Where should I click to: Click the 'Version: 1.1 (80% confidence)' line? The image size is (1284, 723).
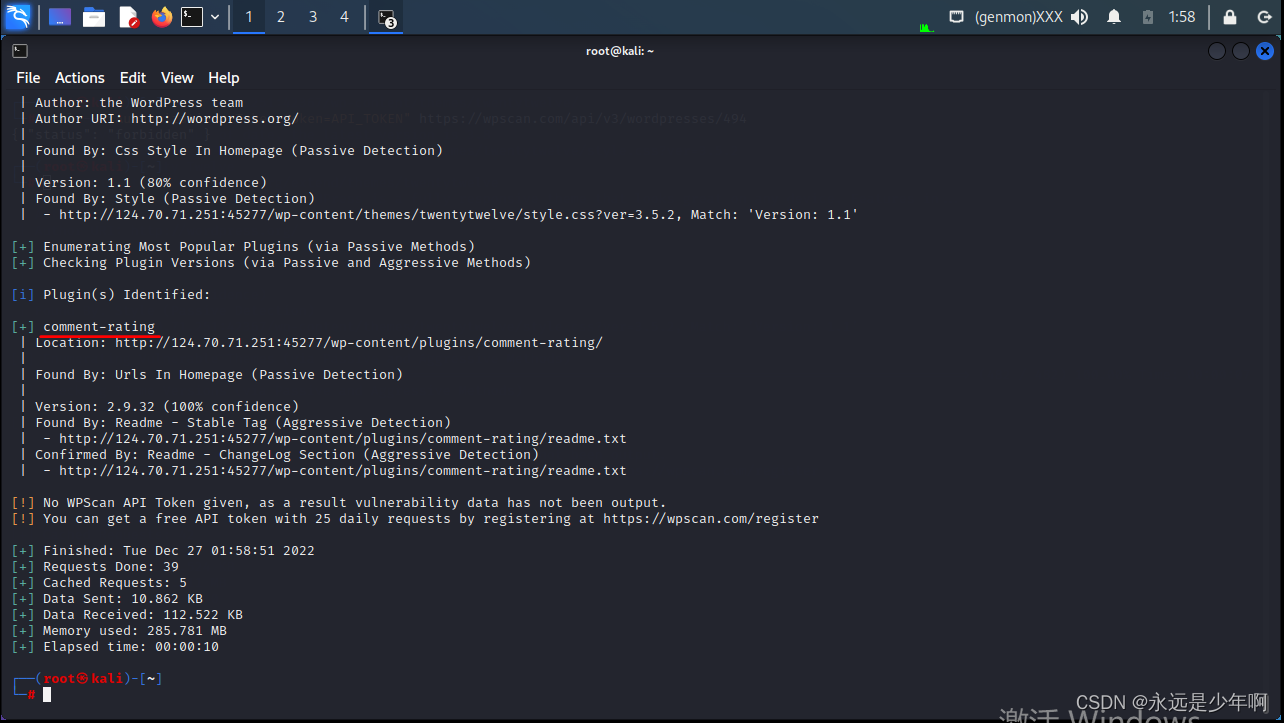coord(151,183)
